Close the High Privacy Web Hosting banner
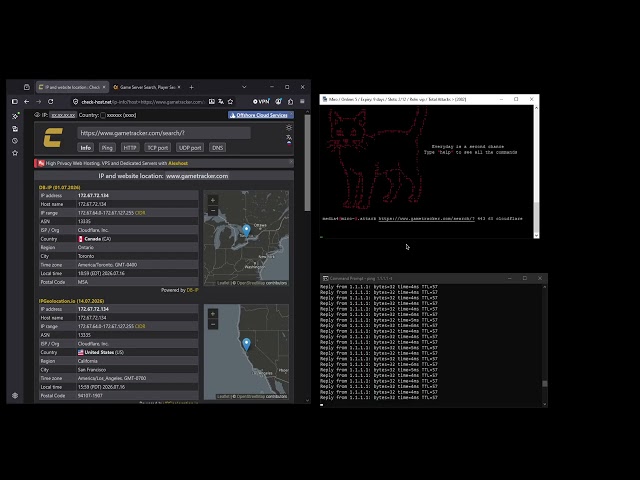Image resolution: width=640 pixels, height=480 pixels. tap(291, 162)
